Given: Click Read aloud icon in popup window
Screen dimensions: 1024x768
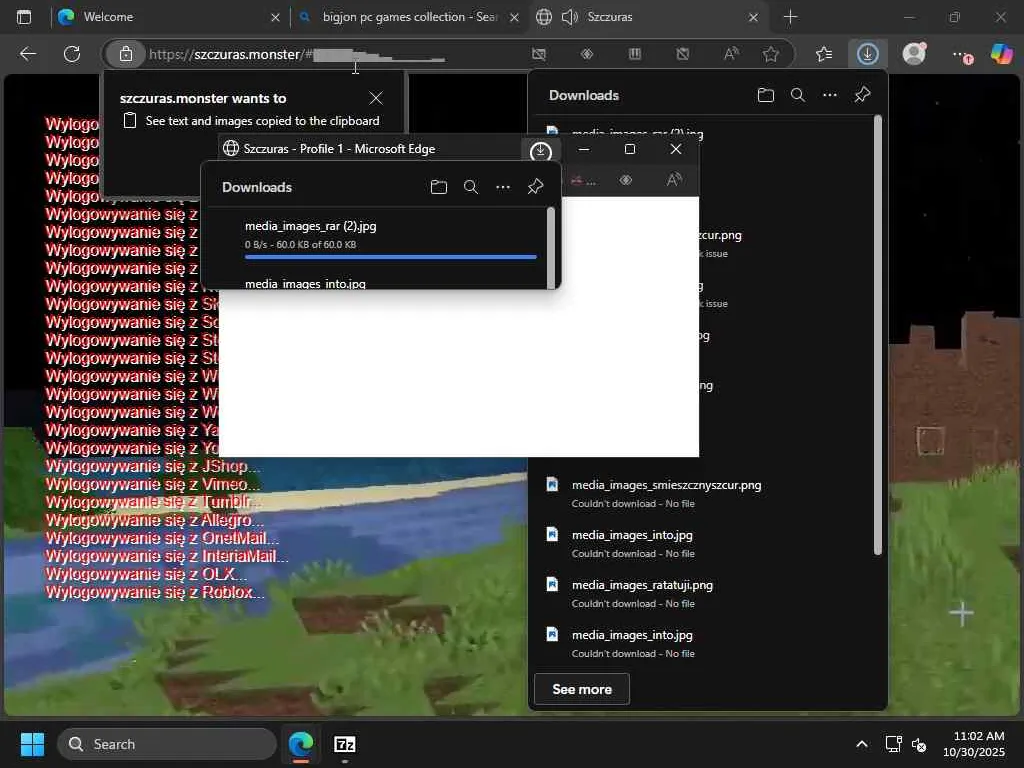Looking at the screenshot, I should click(x=674, y=180).
